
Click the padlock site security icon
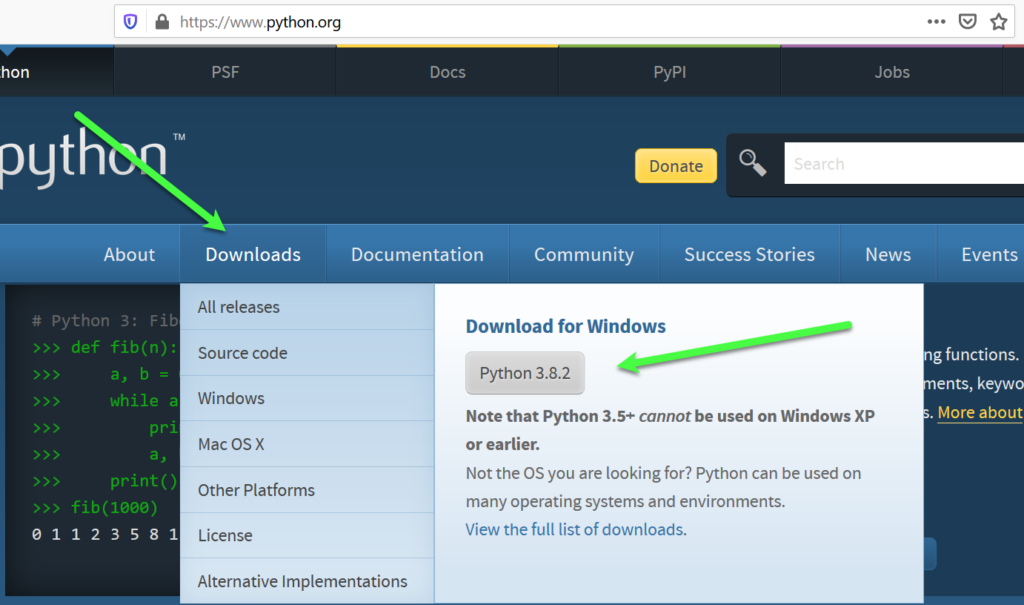point(162,22)
